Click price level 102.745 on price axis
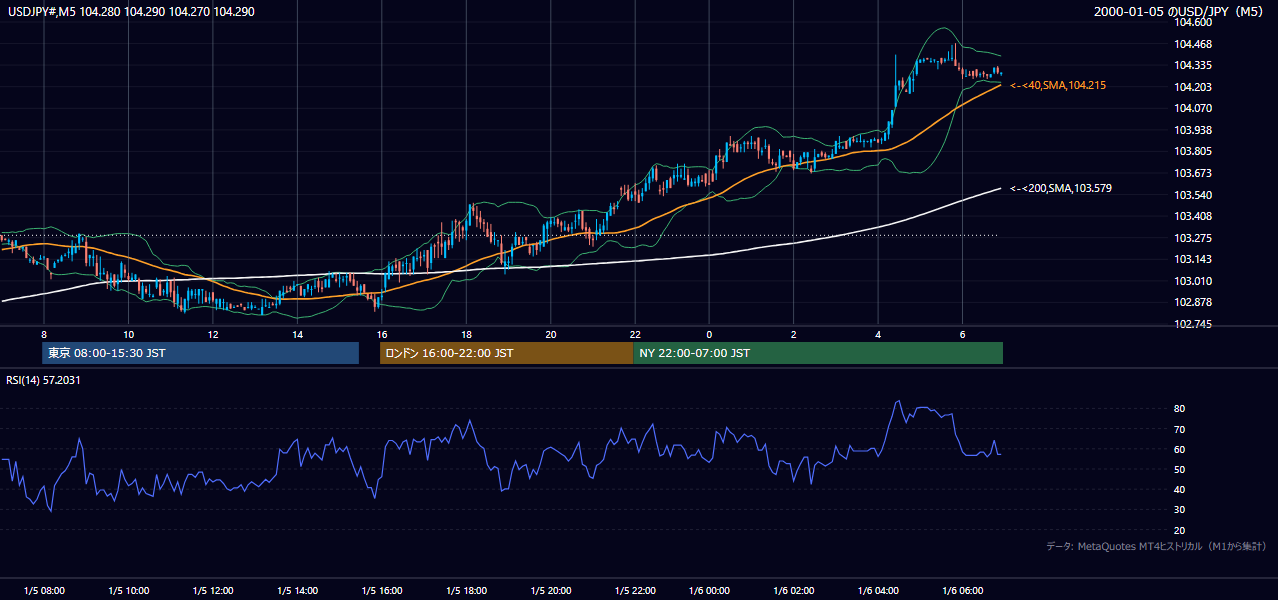 pos(1195,324)
